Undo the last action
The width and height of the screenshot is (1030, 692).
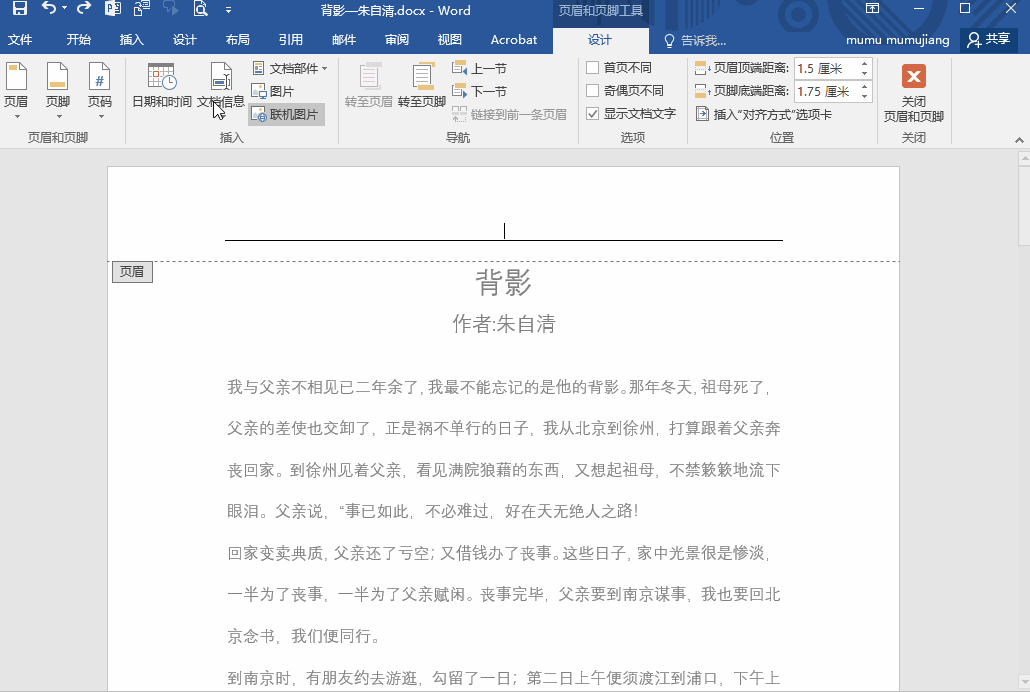[49, 9]
